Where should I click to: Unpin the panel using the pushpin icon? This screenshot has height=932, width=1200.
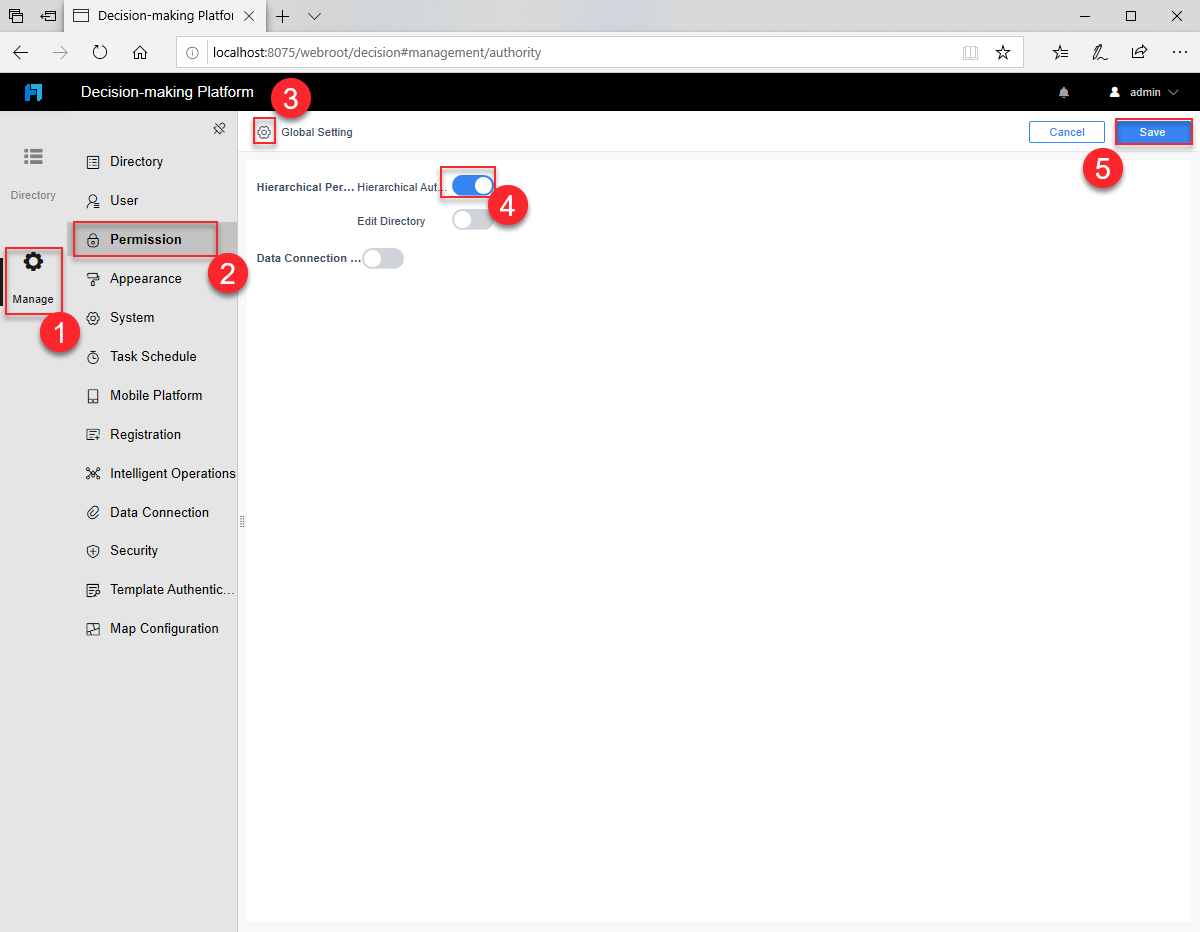pyautogui.click(x=219, y=128)
